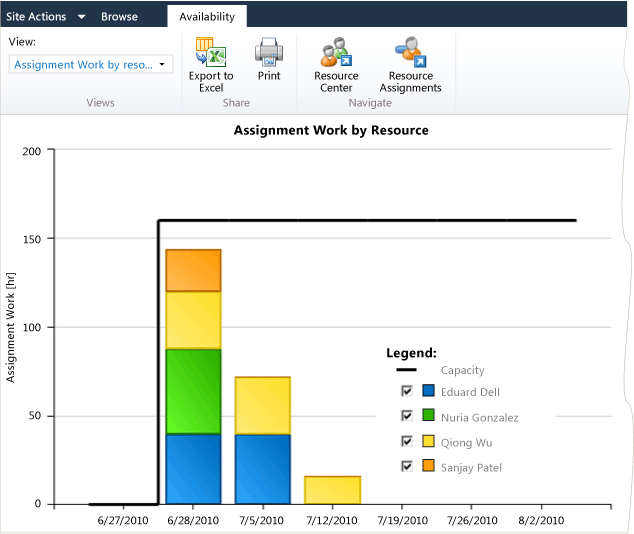Click the orange Sanjay Patel bar segment

[193, 270]
